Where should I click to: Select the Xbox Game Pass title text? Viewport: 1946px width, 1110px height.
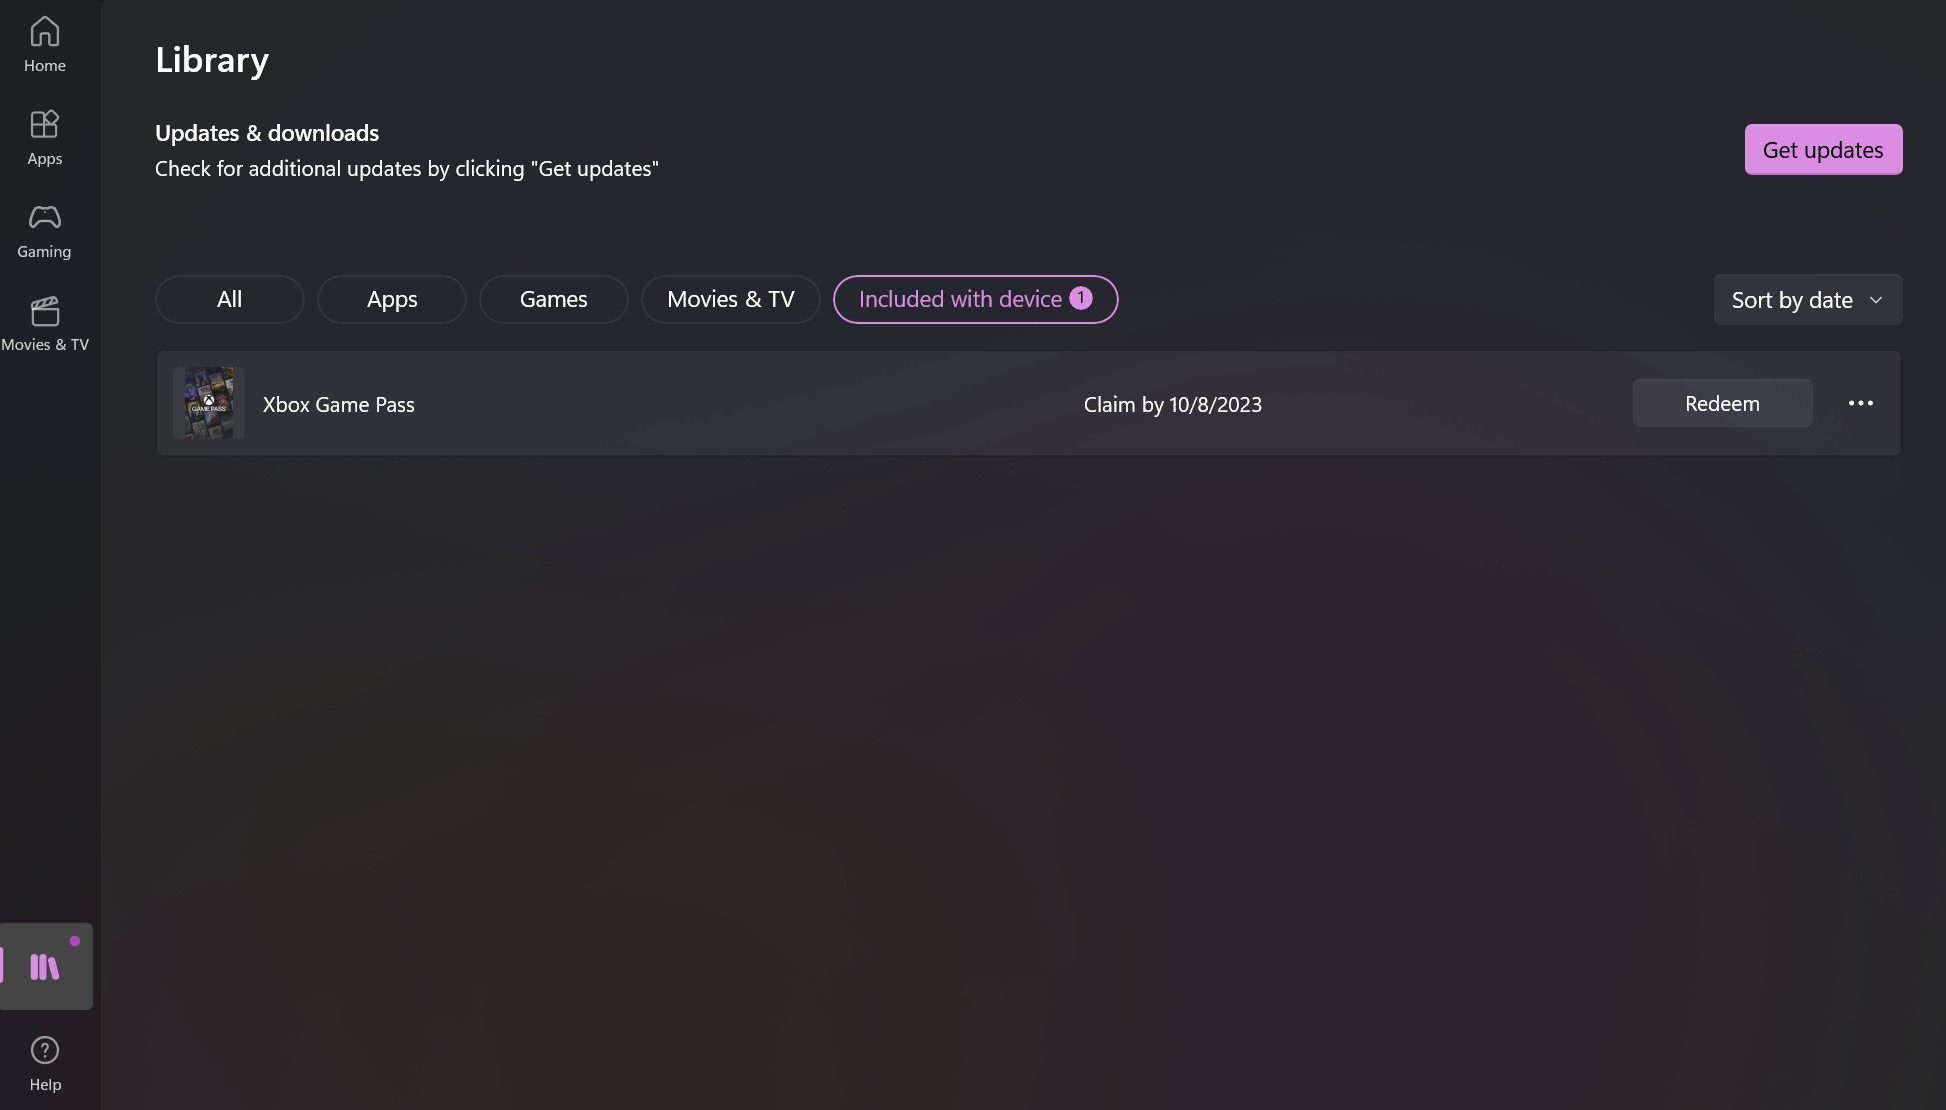pos(339,404)
